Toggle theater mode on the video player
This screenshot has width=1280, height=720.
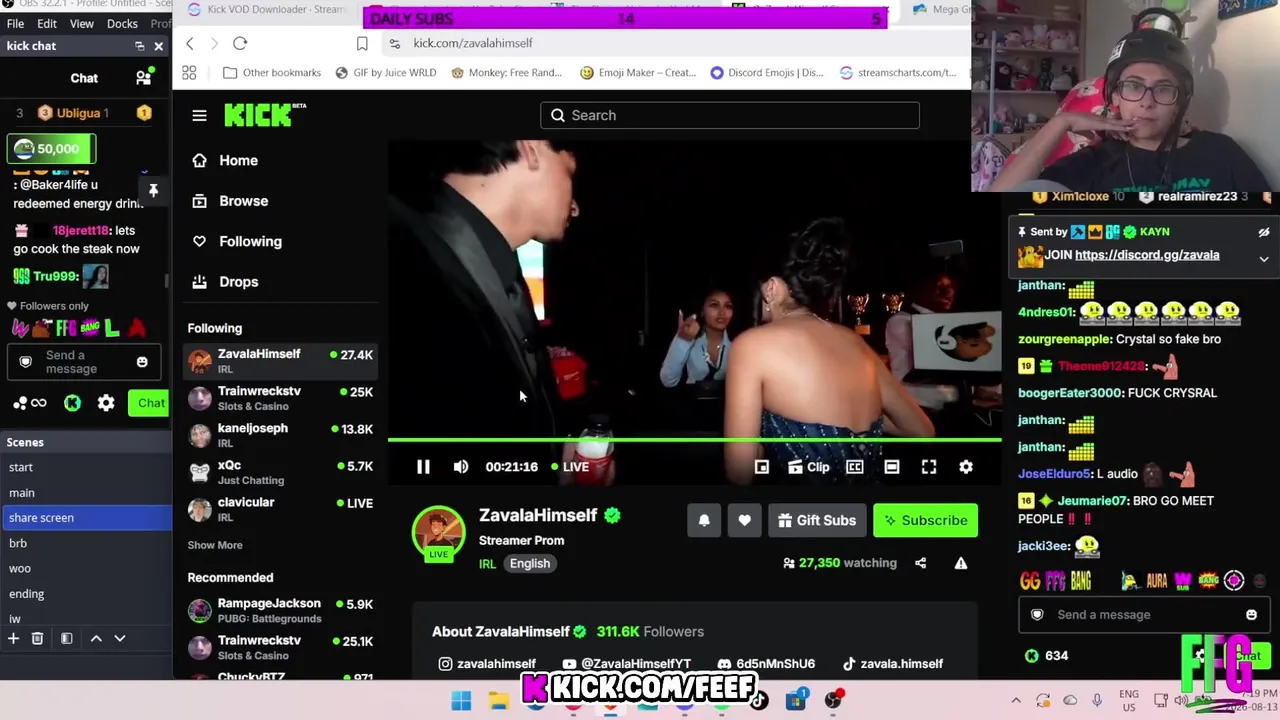[892, 467]
